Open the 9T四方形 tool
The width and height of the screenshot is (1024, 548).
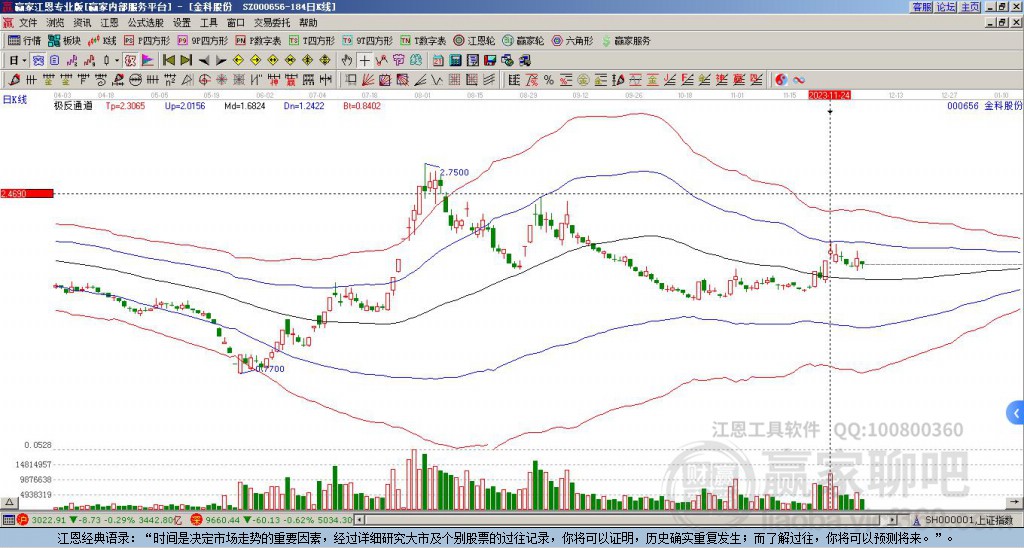(x=368, y=40)
